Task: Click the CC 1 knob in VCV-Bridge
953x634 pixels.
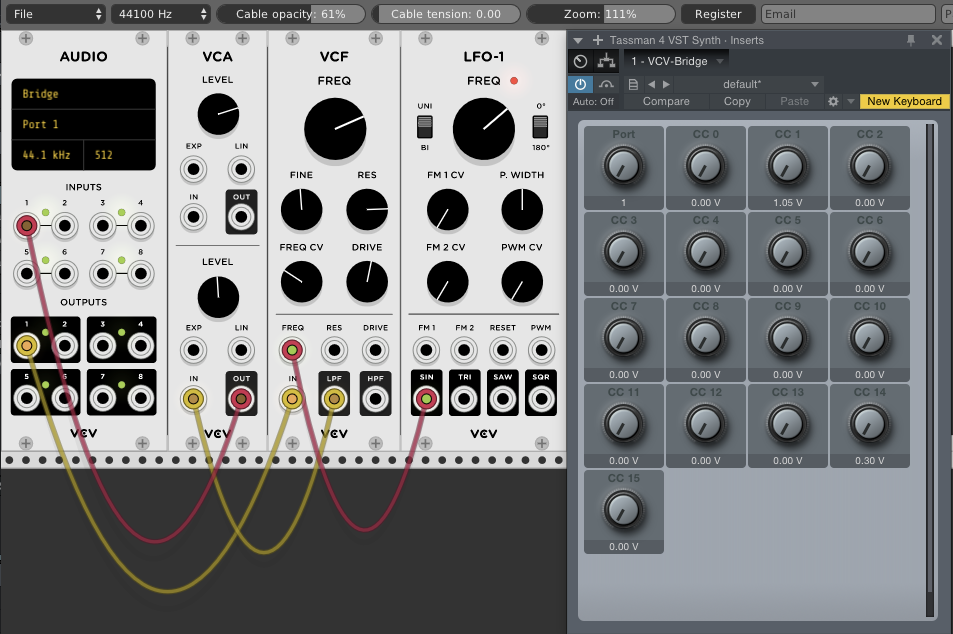Action: (787, 167)
